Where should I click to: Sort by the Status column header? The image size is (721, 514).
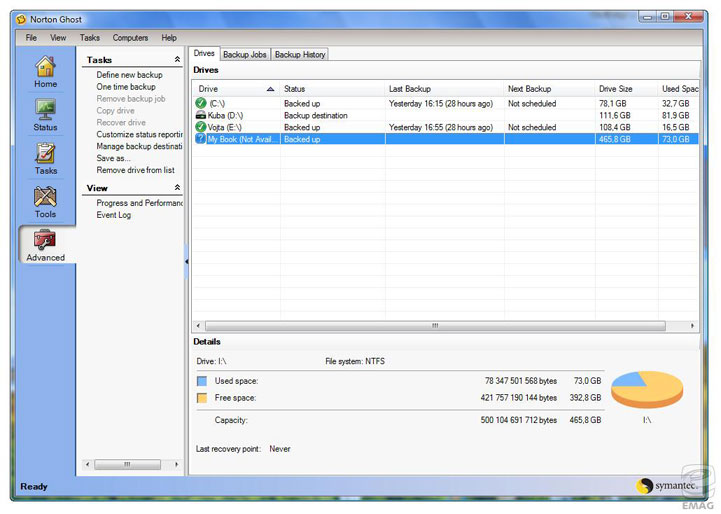(332, 89)
